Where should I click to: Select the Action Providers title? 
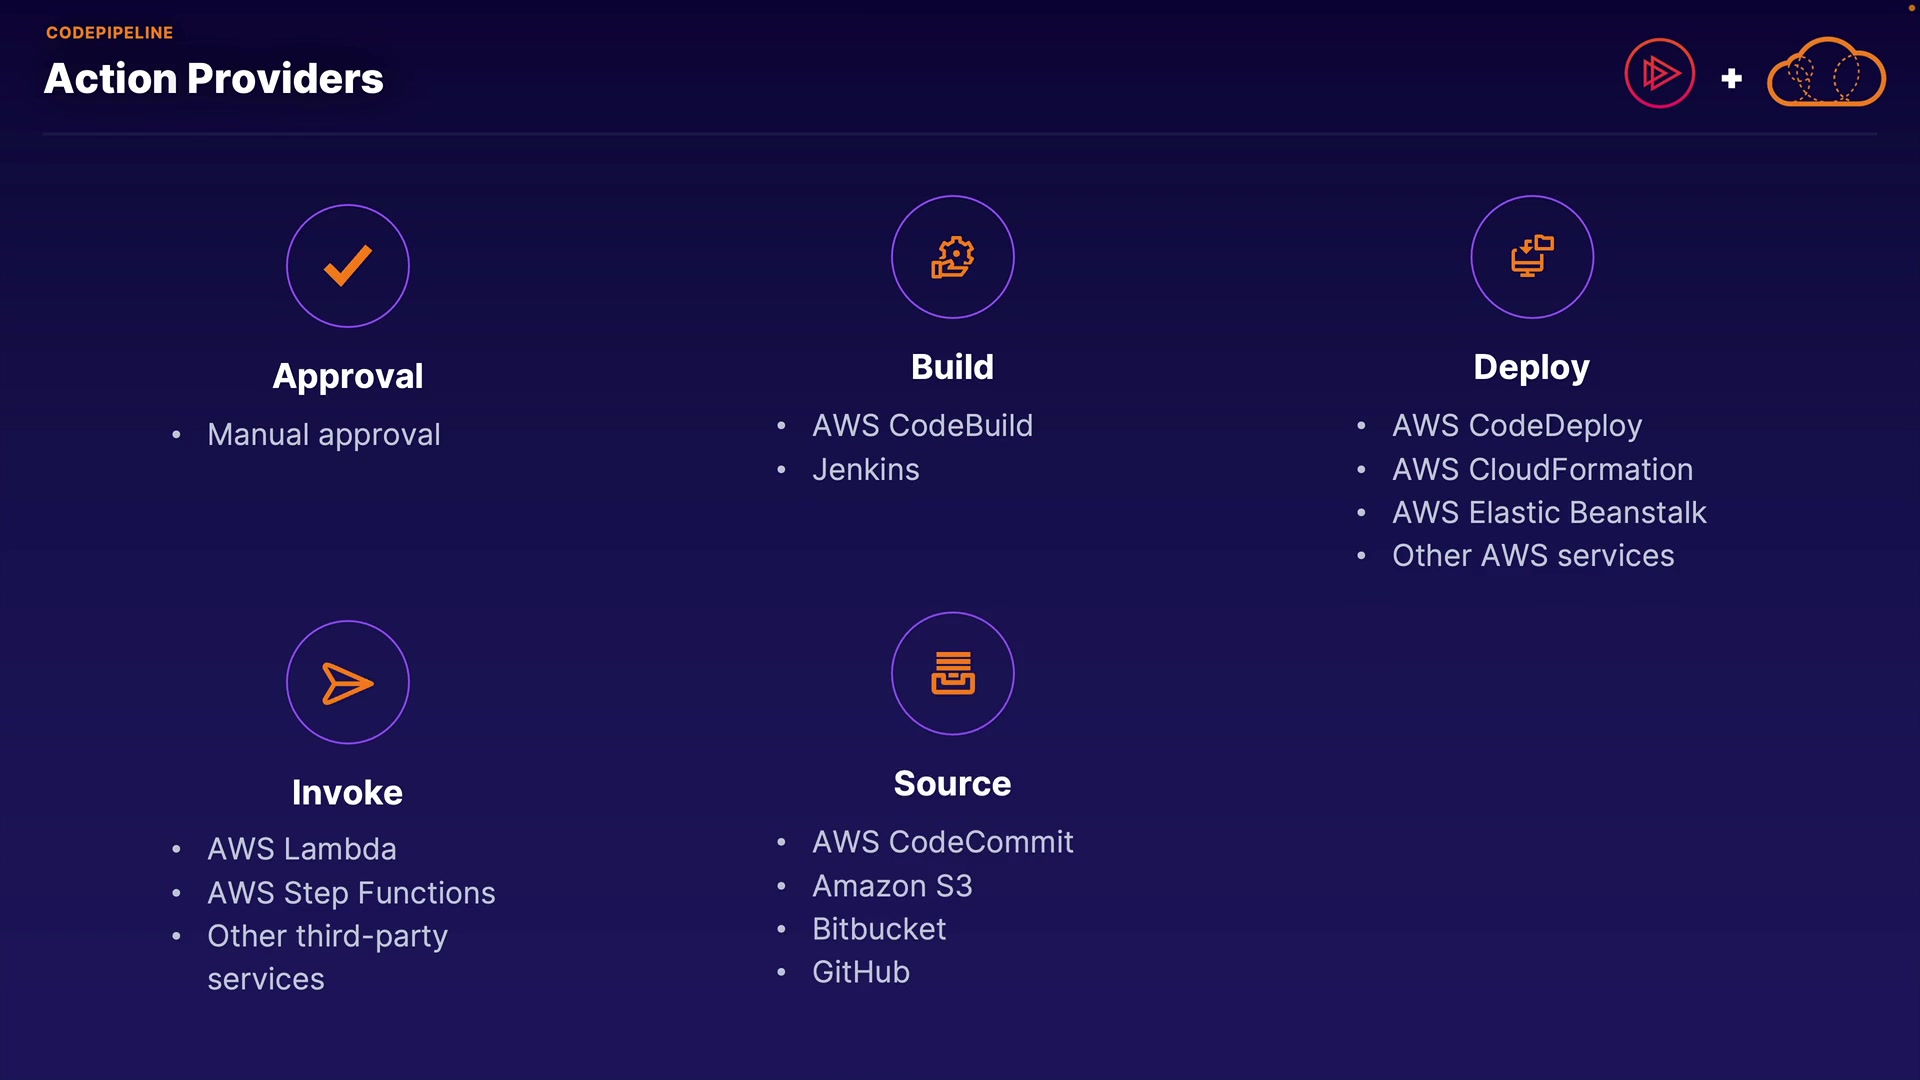coord(213,79)
